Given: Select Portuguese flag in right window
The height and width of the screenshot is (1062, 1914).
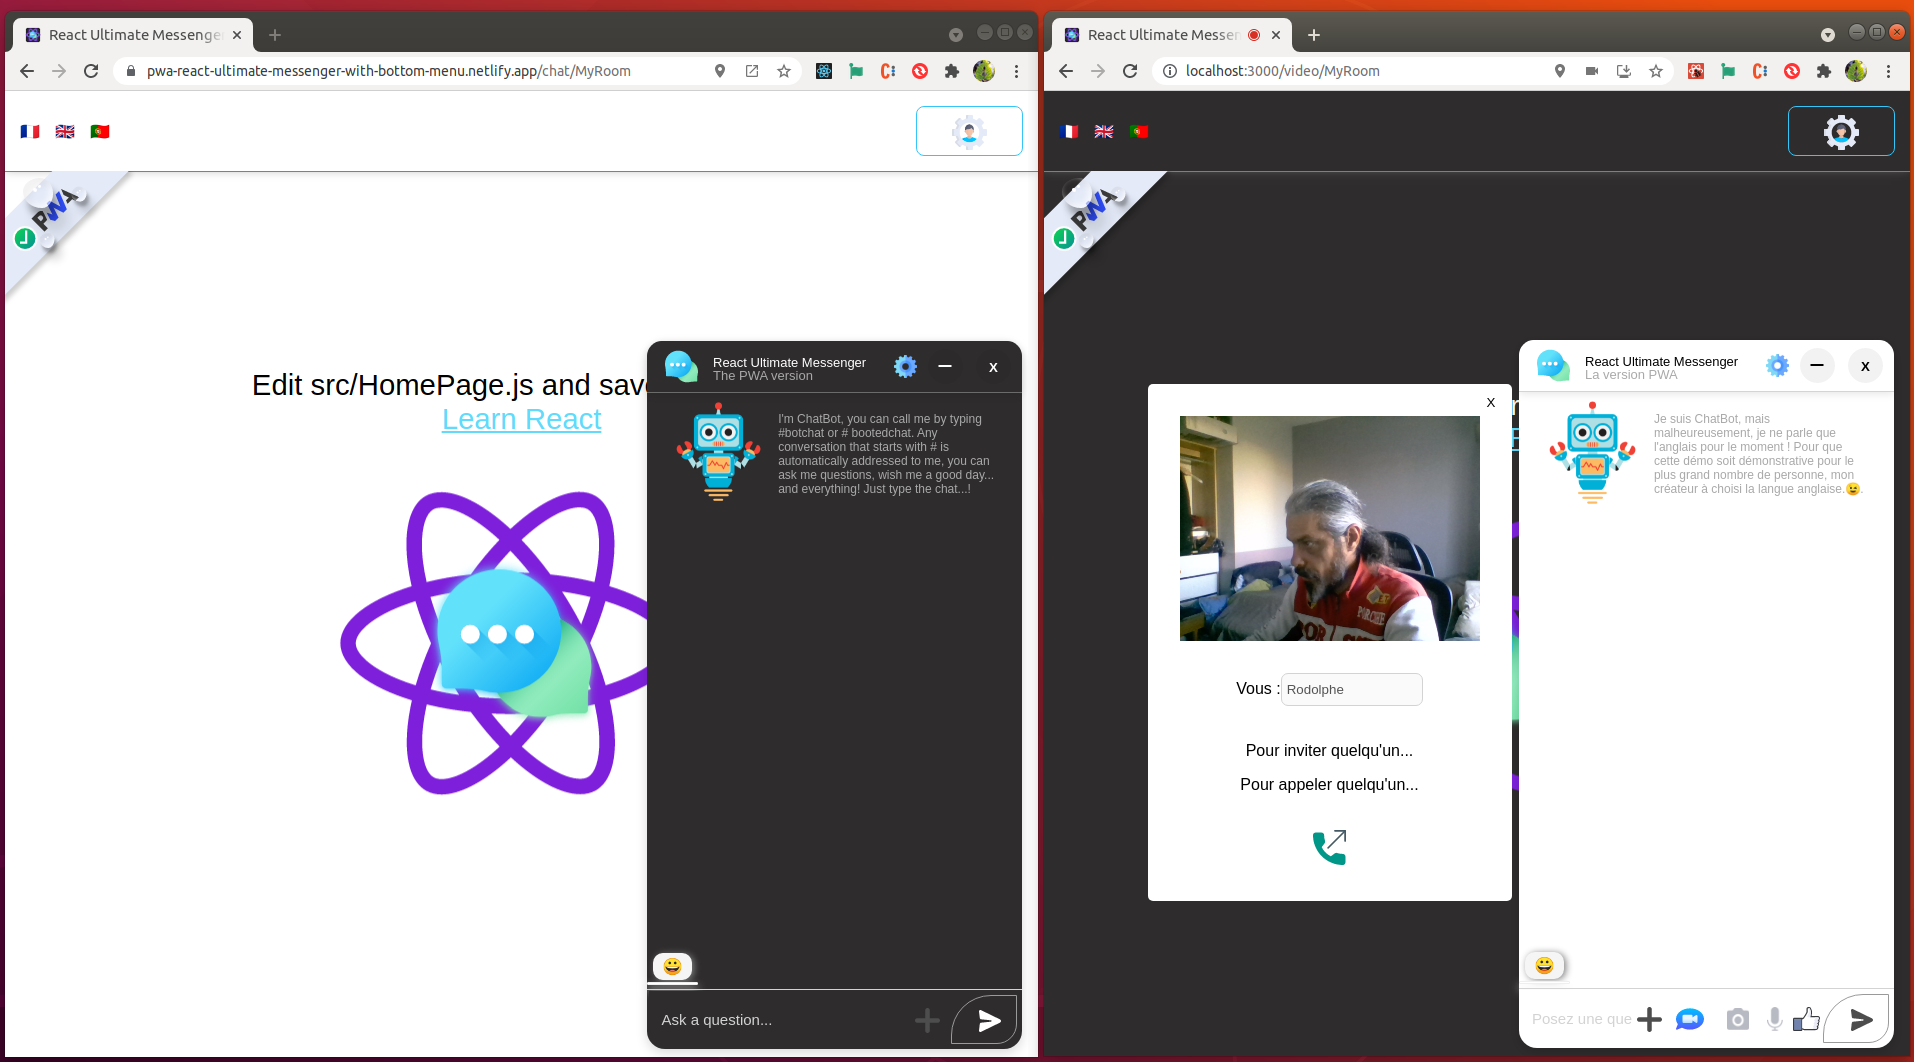Looking at the screenshot, I should (x=1138, y=131).
